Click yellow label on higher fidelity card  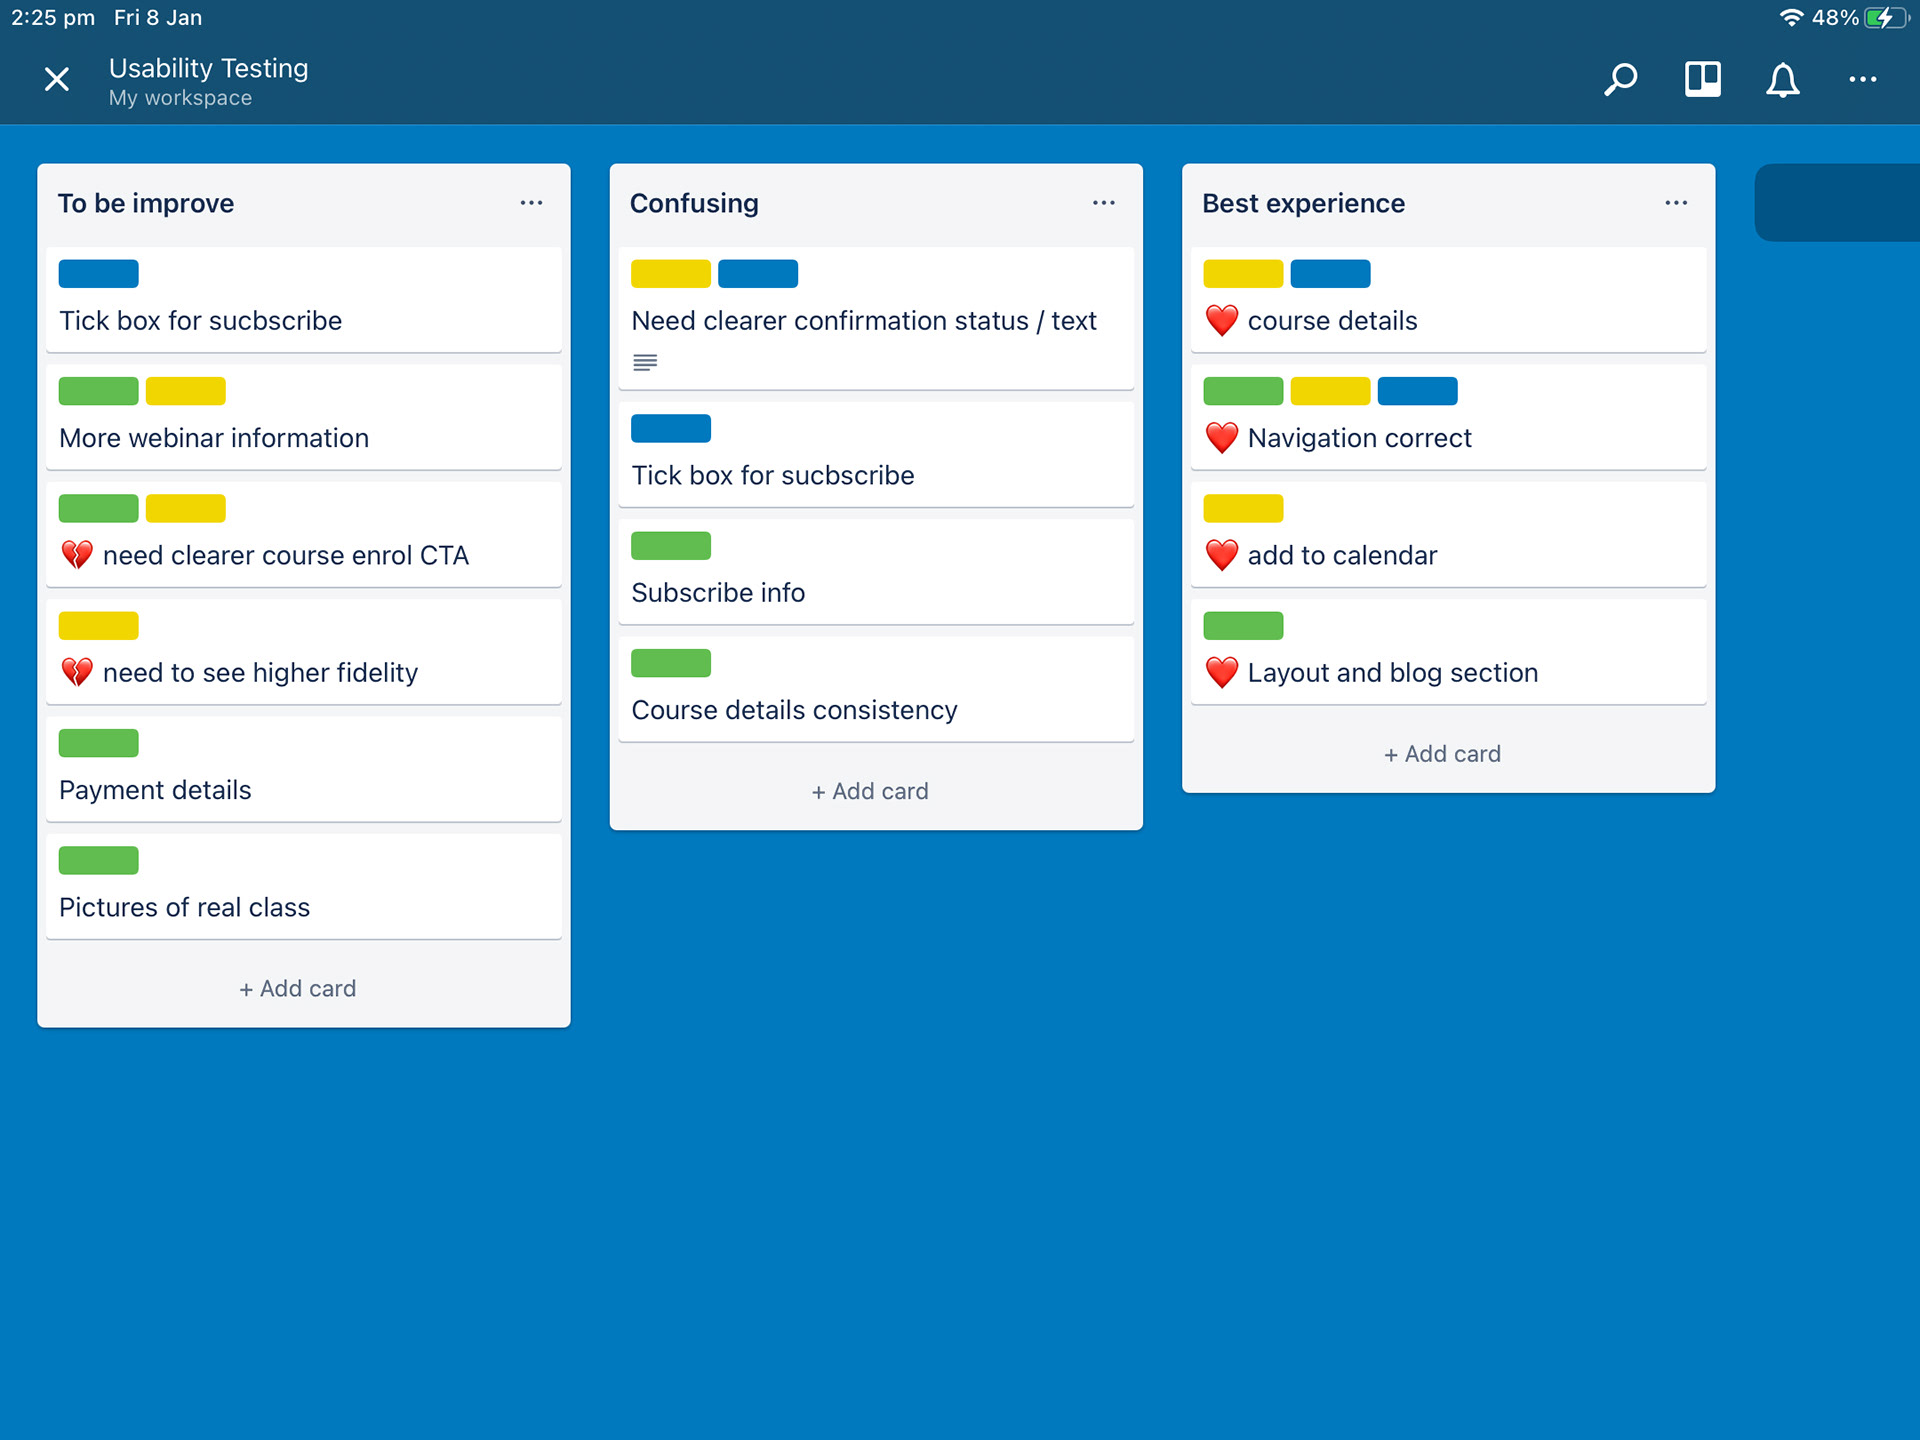[98, 625]
